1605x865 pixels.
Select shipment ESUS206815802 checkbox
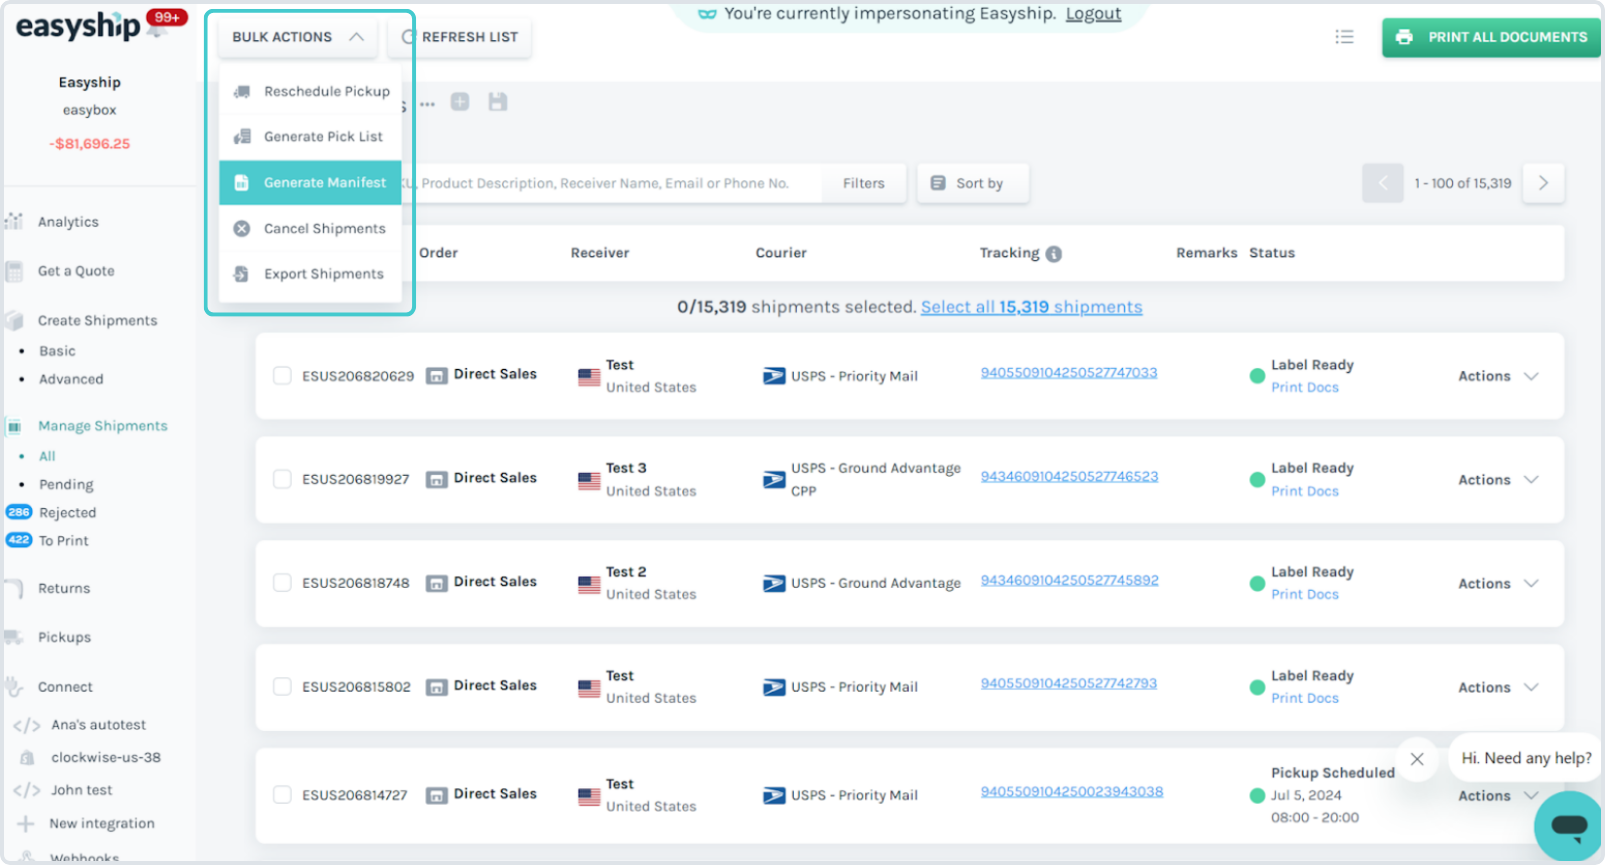click(x=282, y=687)
